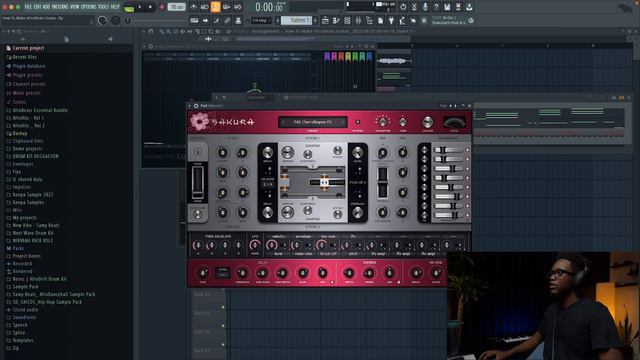
Task: Click the 0:00:00 time display
Action: [269, 7]
